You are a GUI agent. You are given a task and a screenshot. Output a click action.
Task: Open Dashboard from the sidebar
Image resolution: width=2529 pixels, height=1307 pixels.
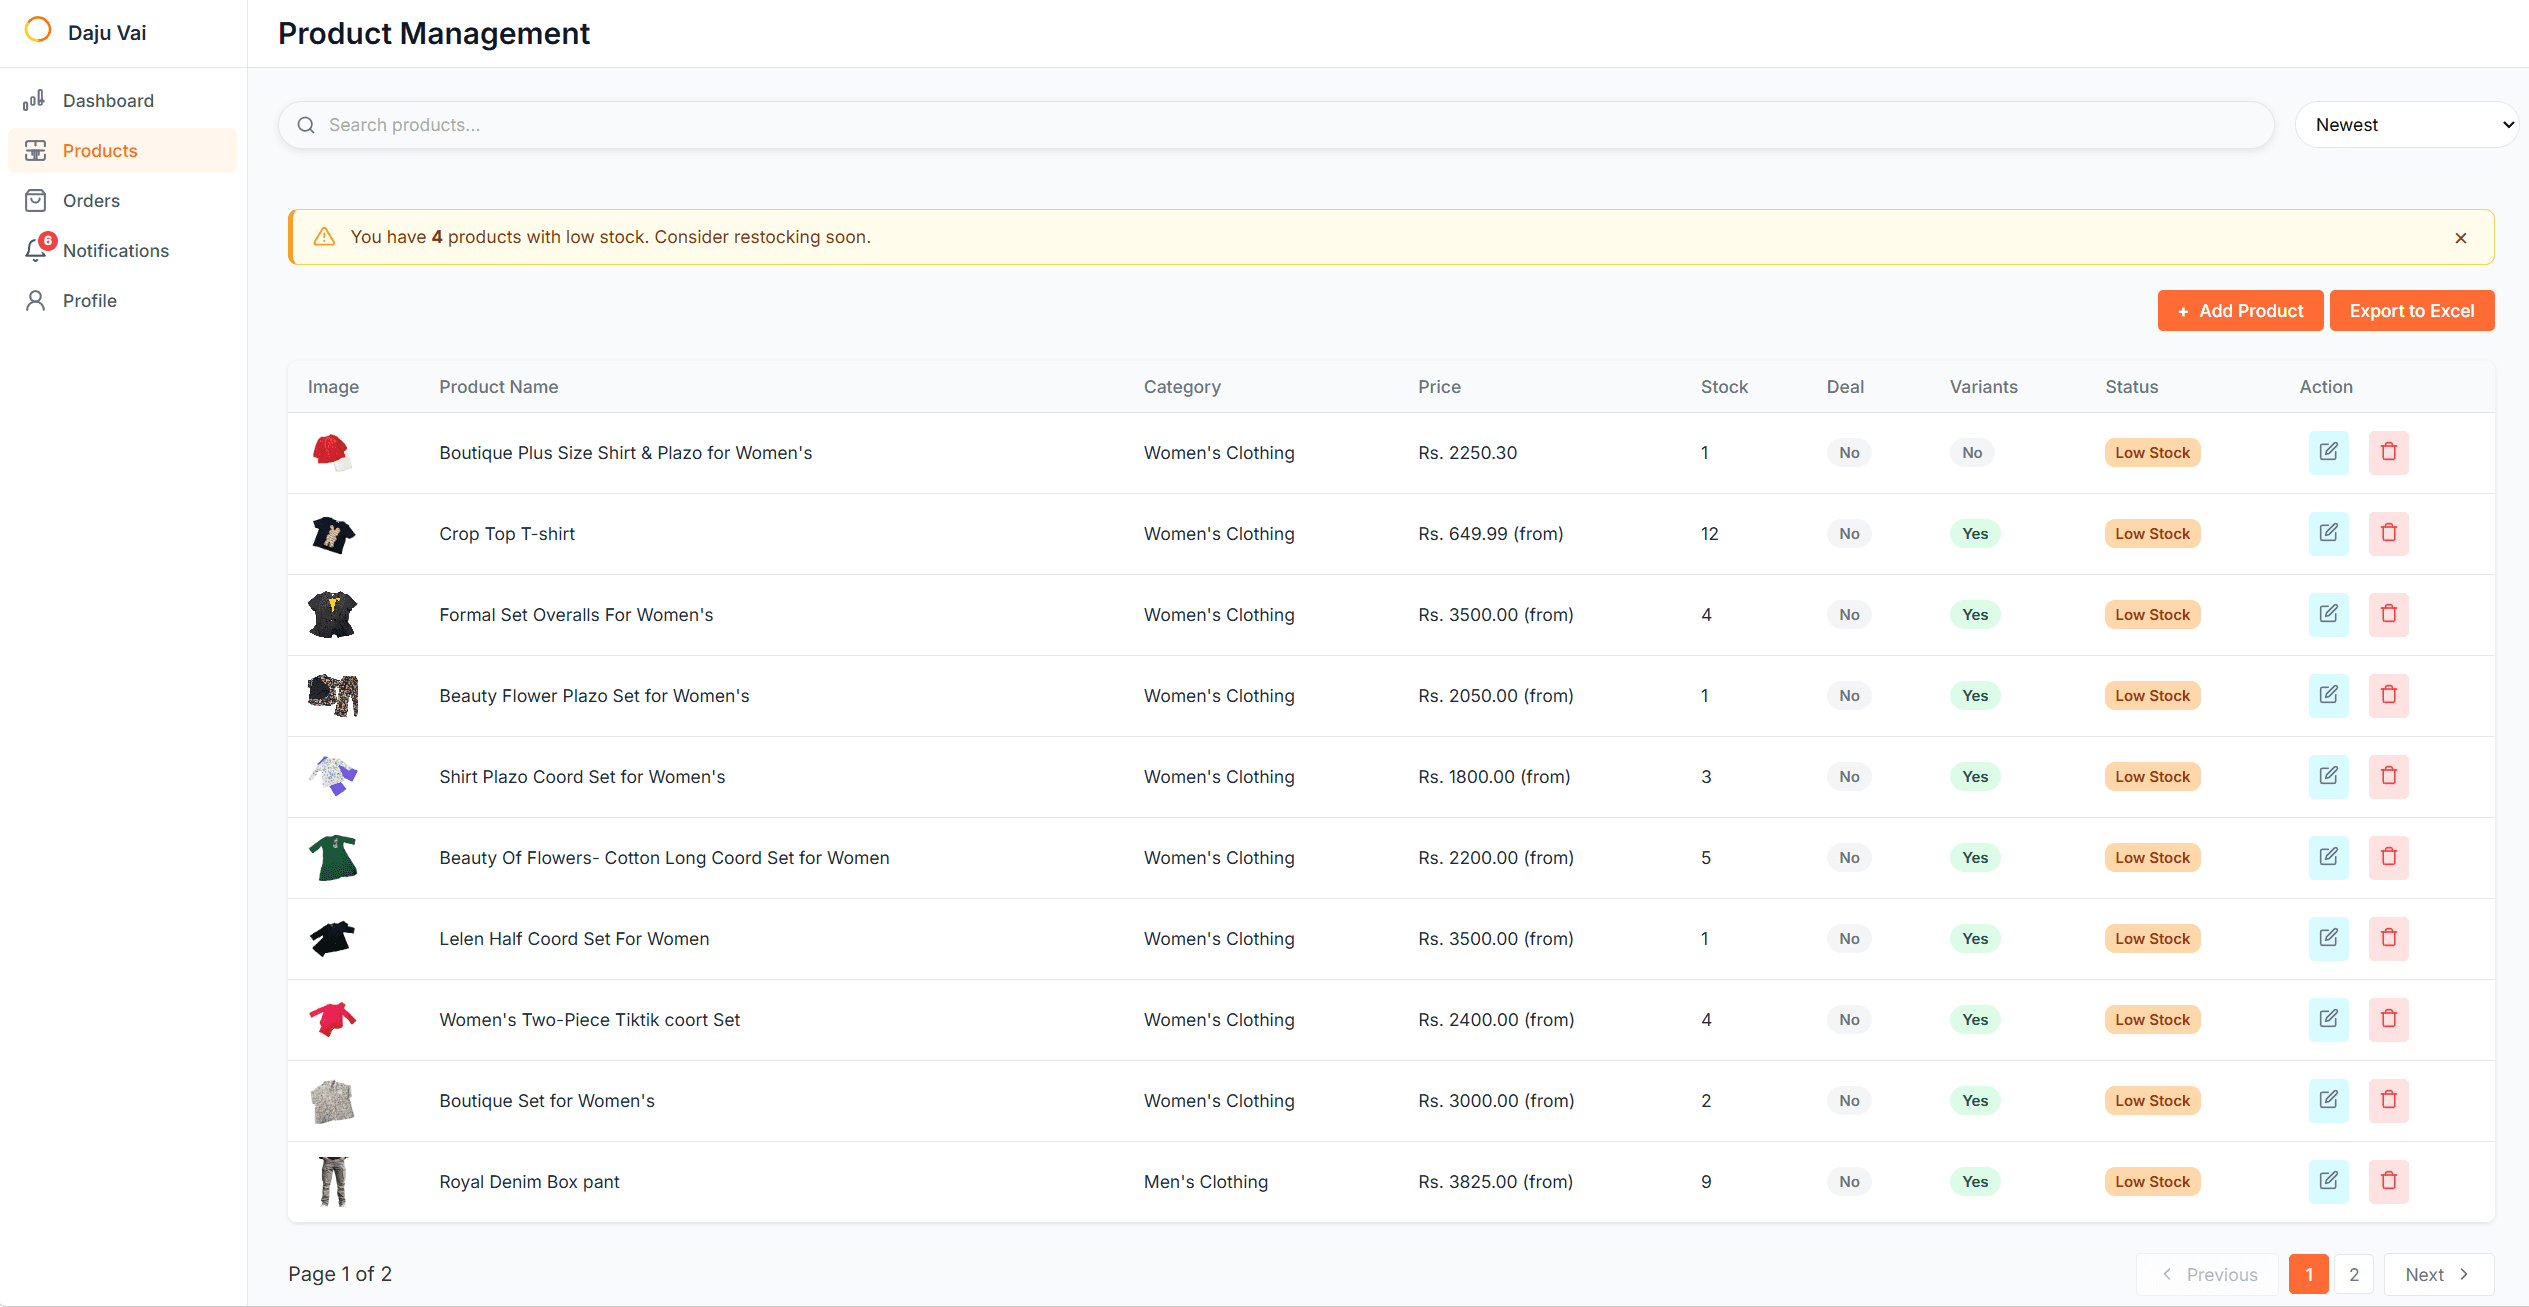pyautogui.click(x=123, y=100)
